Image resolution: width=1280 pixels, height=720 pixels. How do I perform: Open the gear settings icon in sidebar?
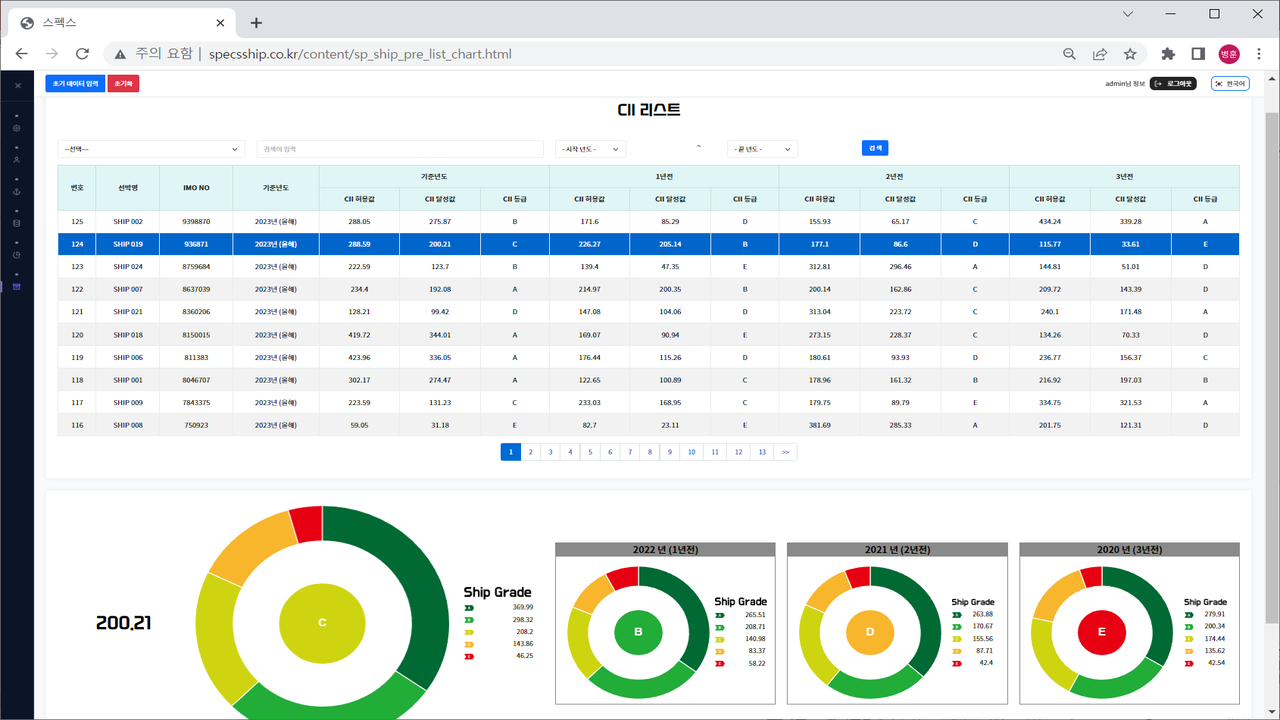17,128
